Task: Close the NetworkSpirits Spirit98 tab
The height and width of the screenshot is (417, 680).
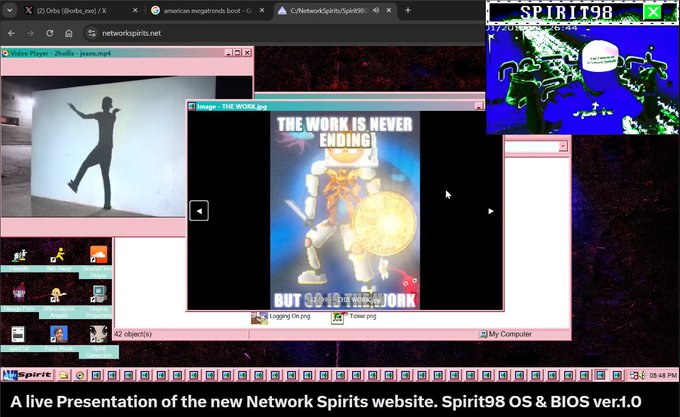Action: point(389,10)
